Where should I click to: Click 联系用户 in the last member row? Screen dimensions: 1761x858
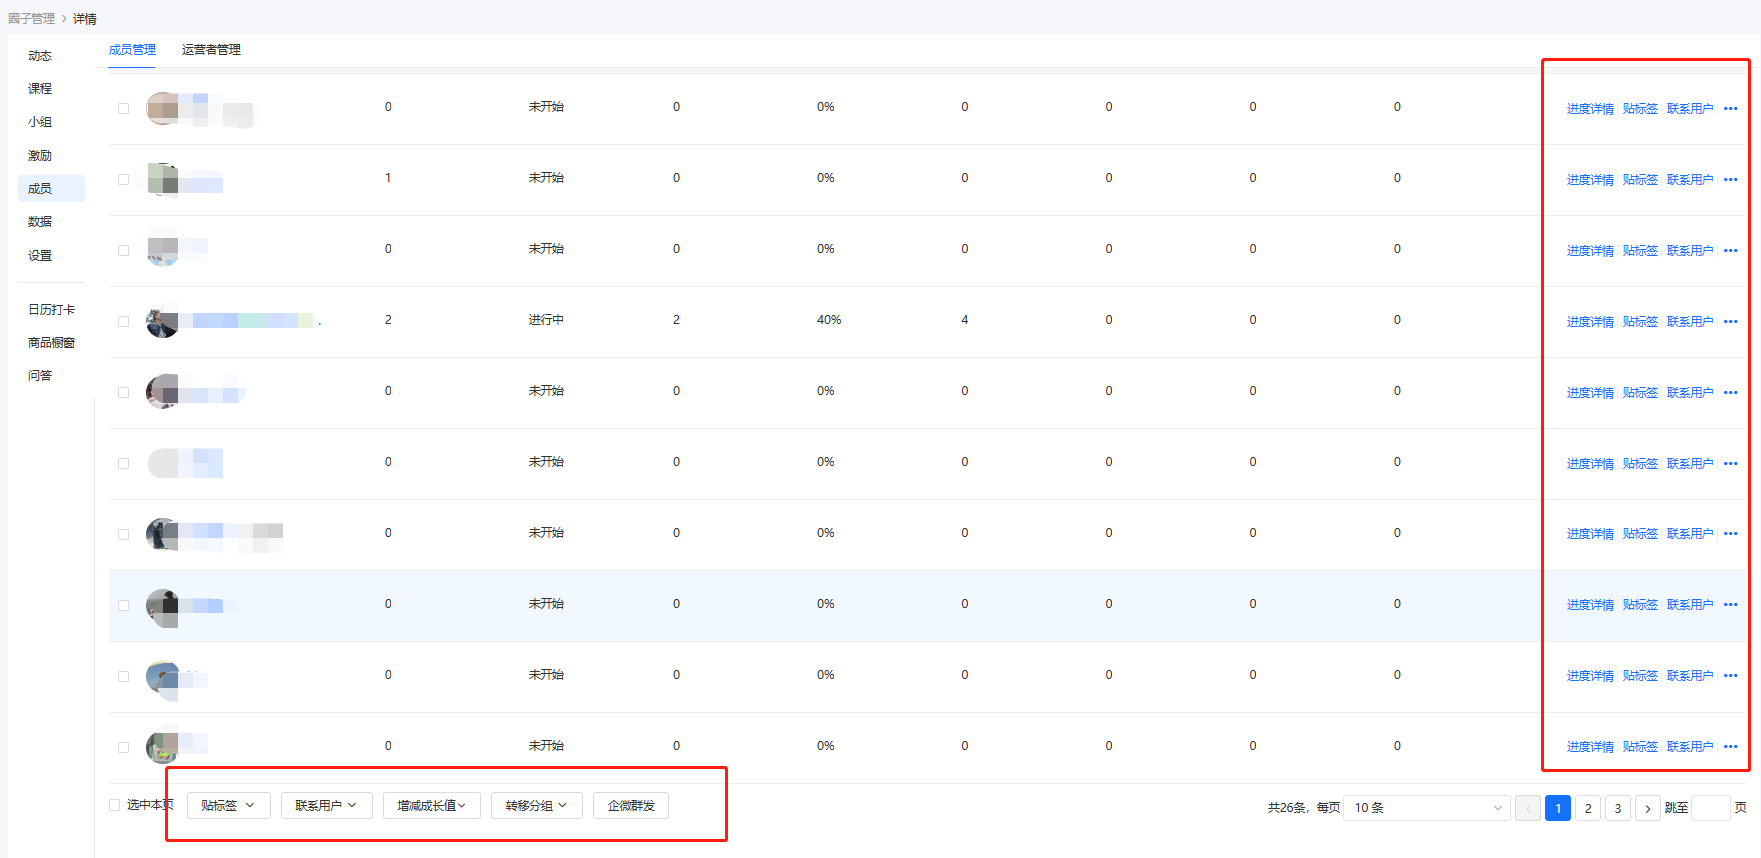1690,747
